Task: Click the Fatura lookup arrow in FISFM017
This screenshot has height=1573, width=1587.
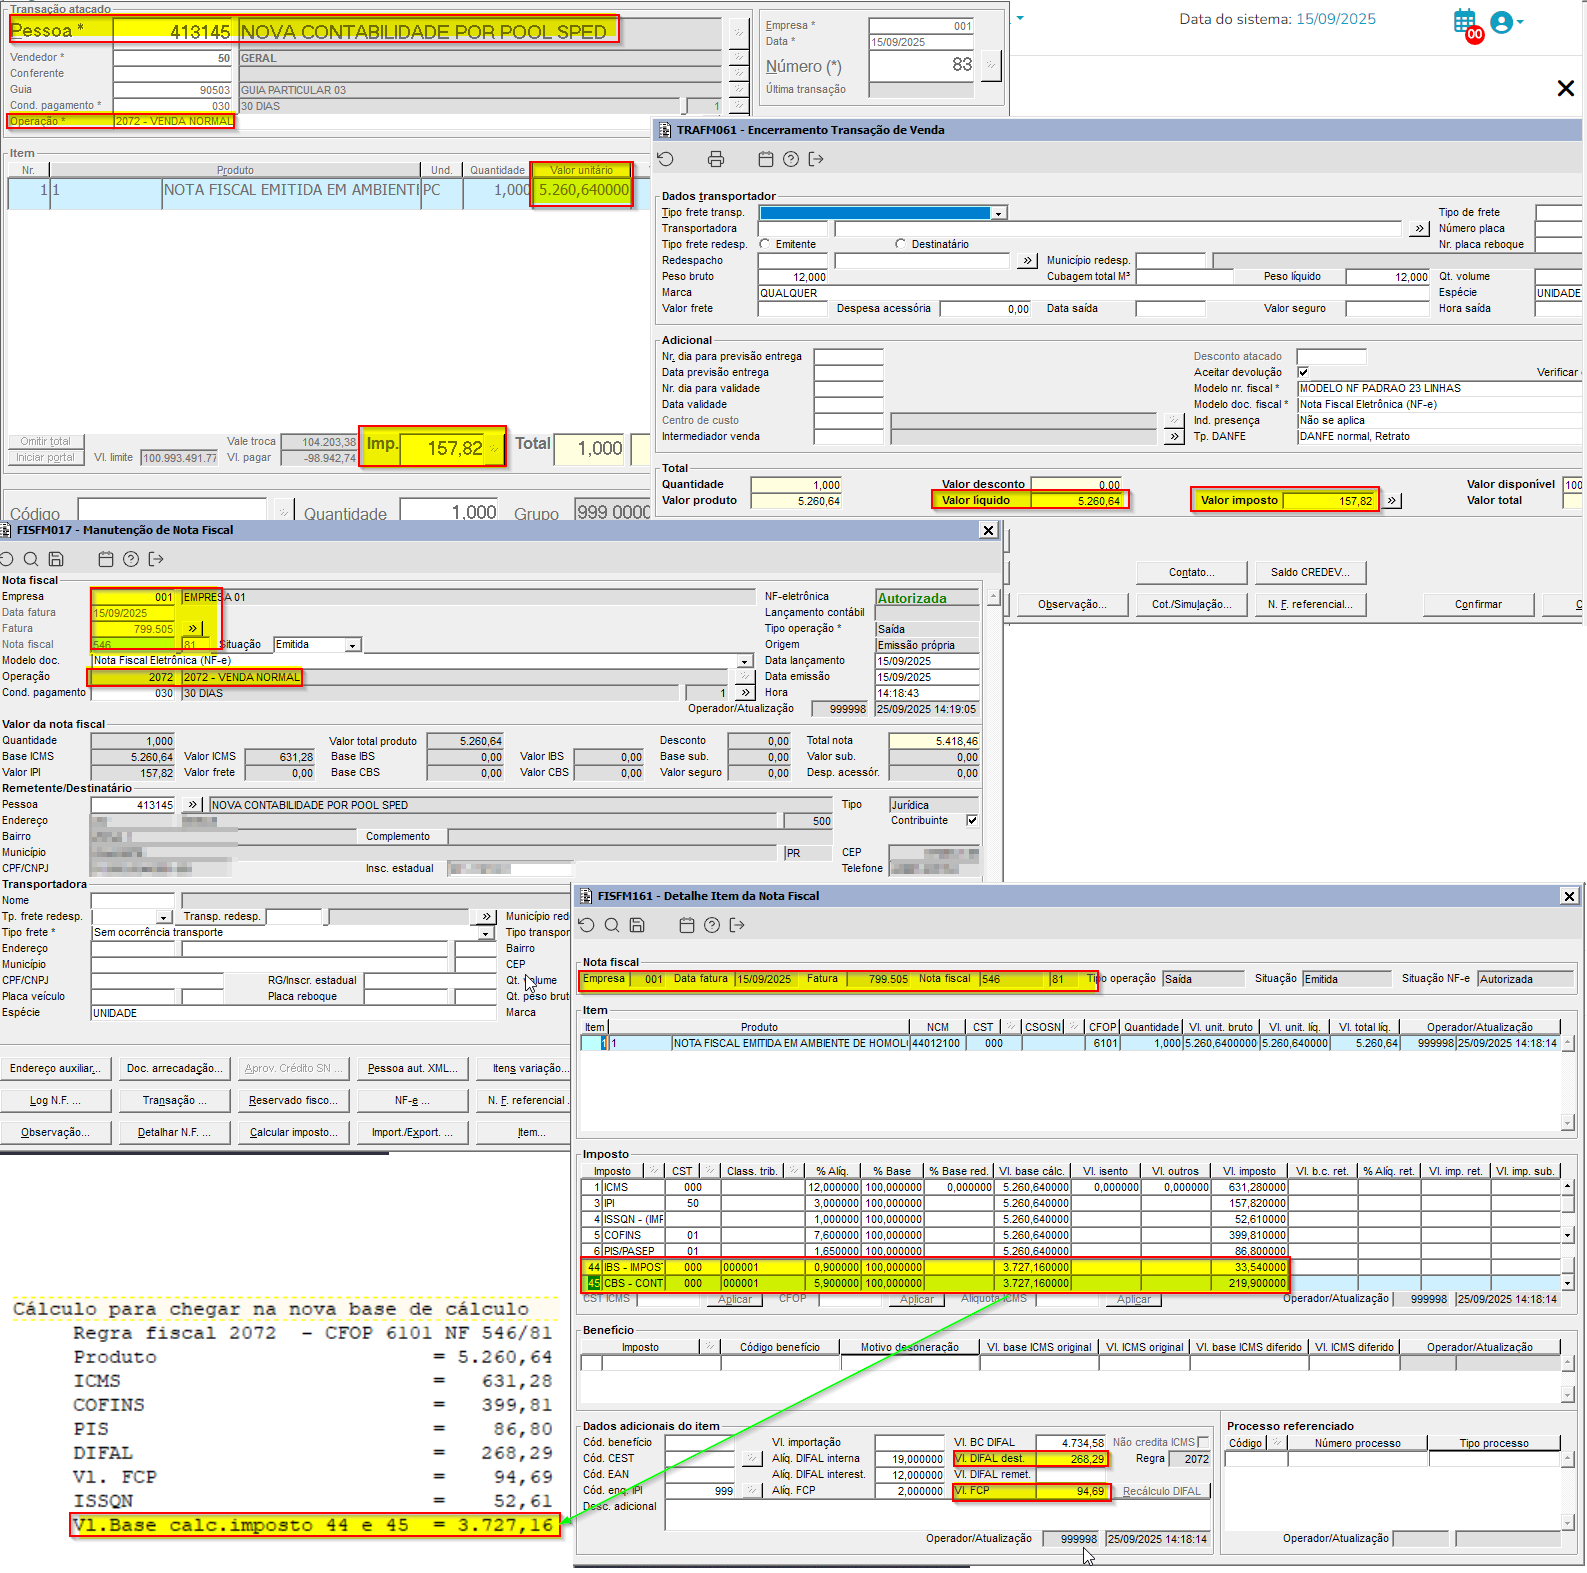Action: (192, 628)
